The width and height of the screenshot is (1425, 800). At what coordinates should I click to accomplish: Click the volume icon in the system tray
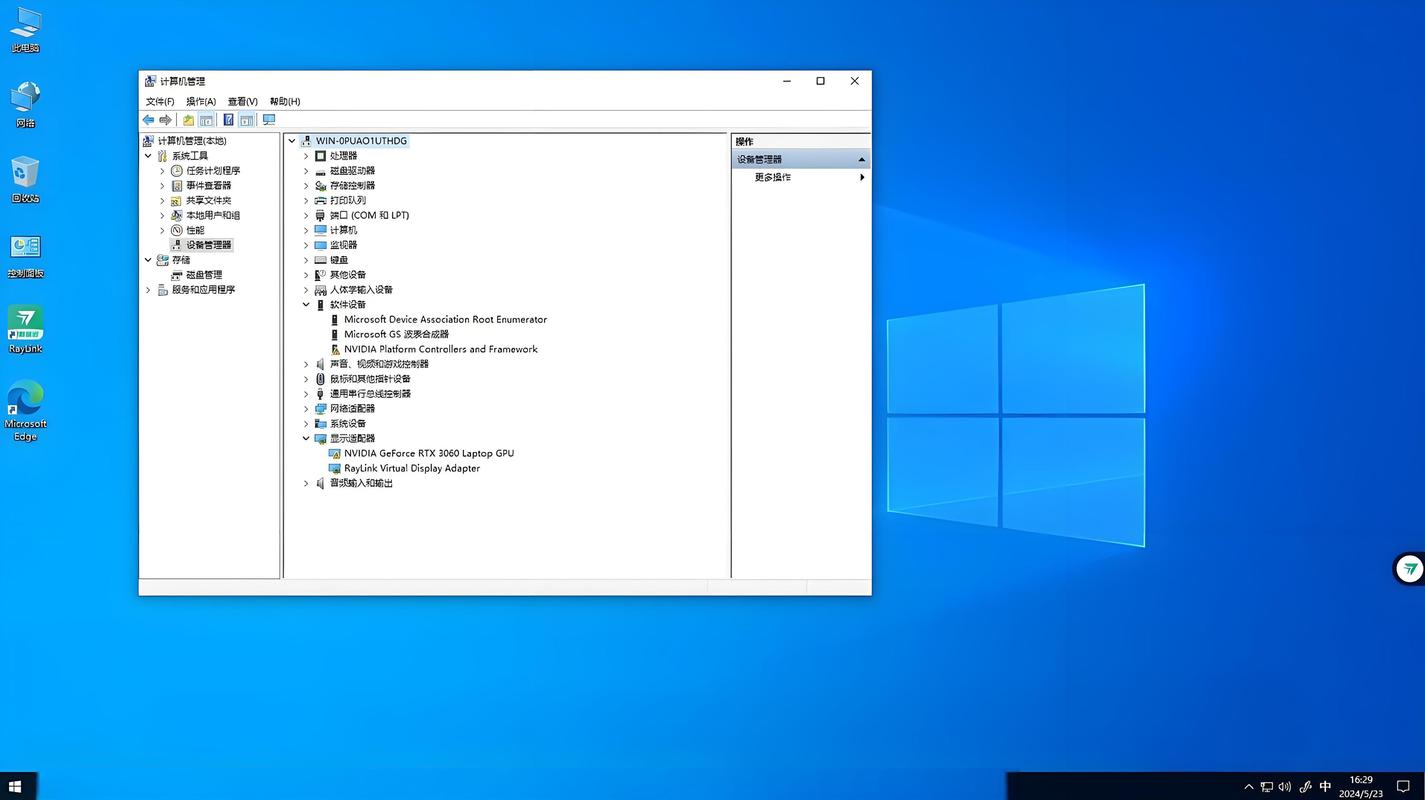(x=1286, y=786)
